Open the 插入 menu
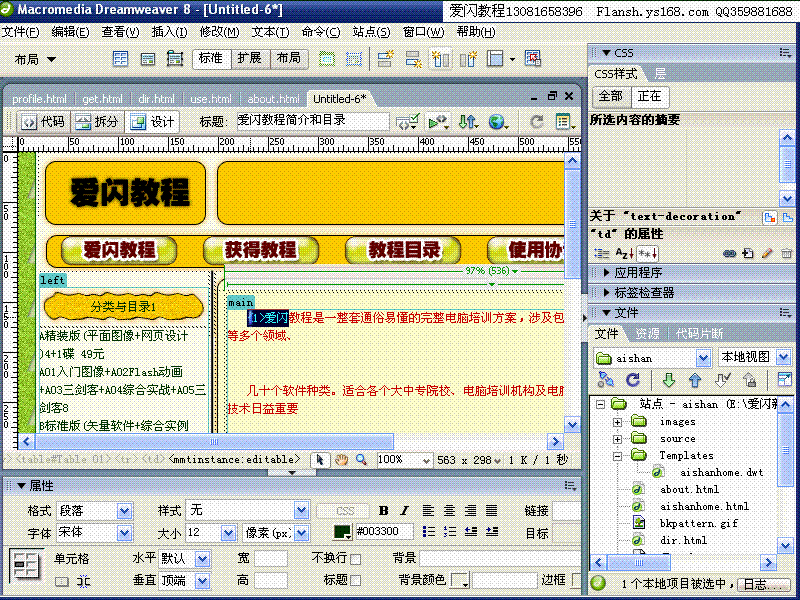This screenshot has width=800, height=600. pyautogui.click(x=169, y=32)
